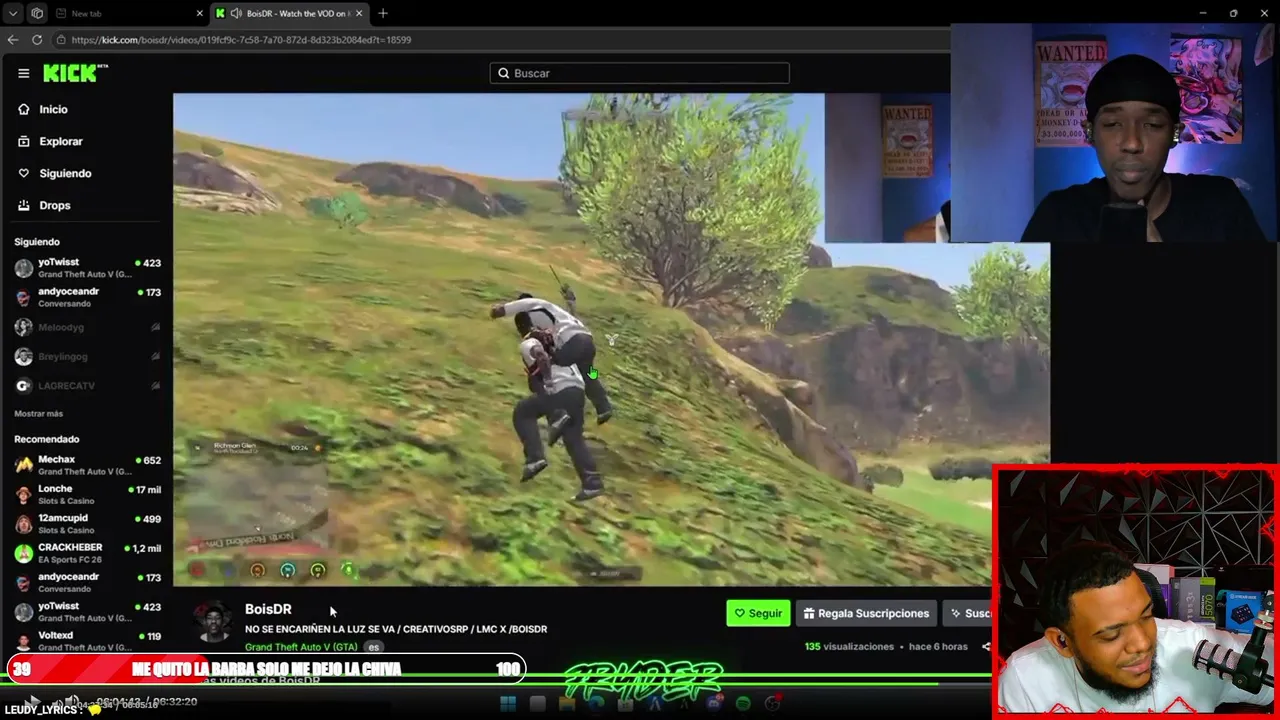Image resolution: width=1280 pixels, height=720 pixels.
Task: Open yoTwisst channel under Recomendado
Action: [x=87, y=611]
